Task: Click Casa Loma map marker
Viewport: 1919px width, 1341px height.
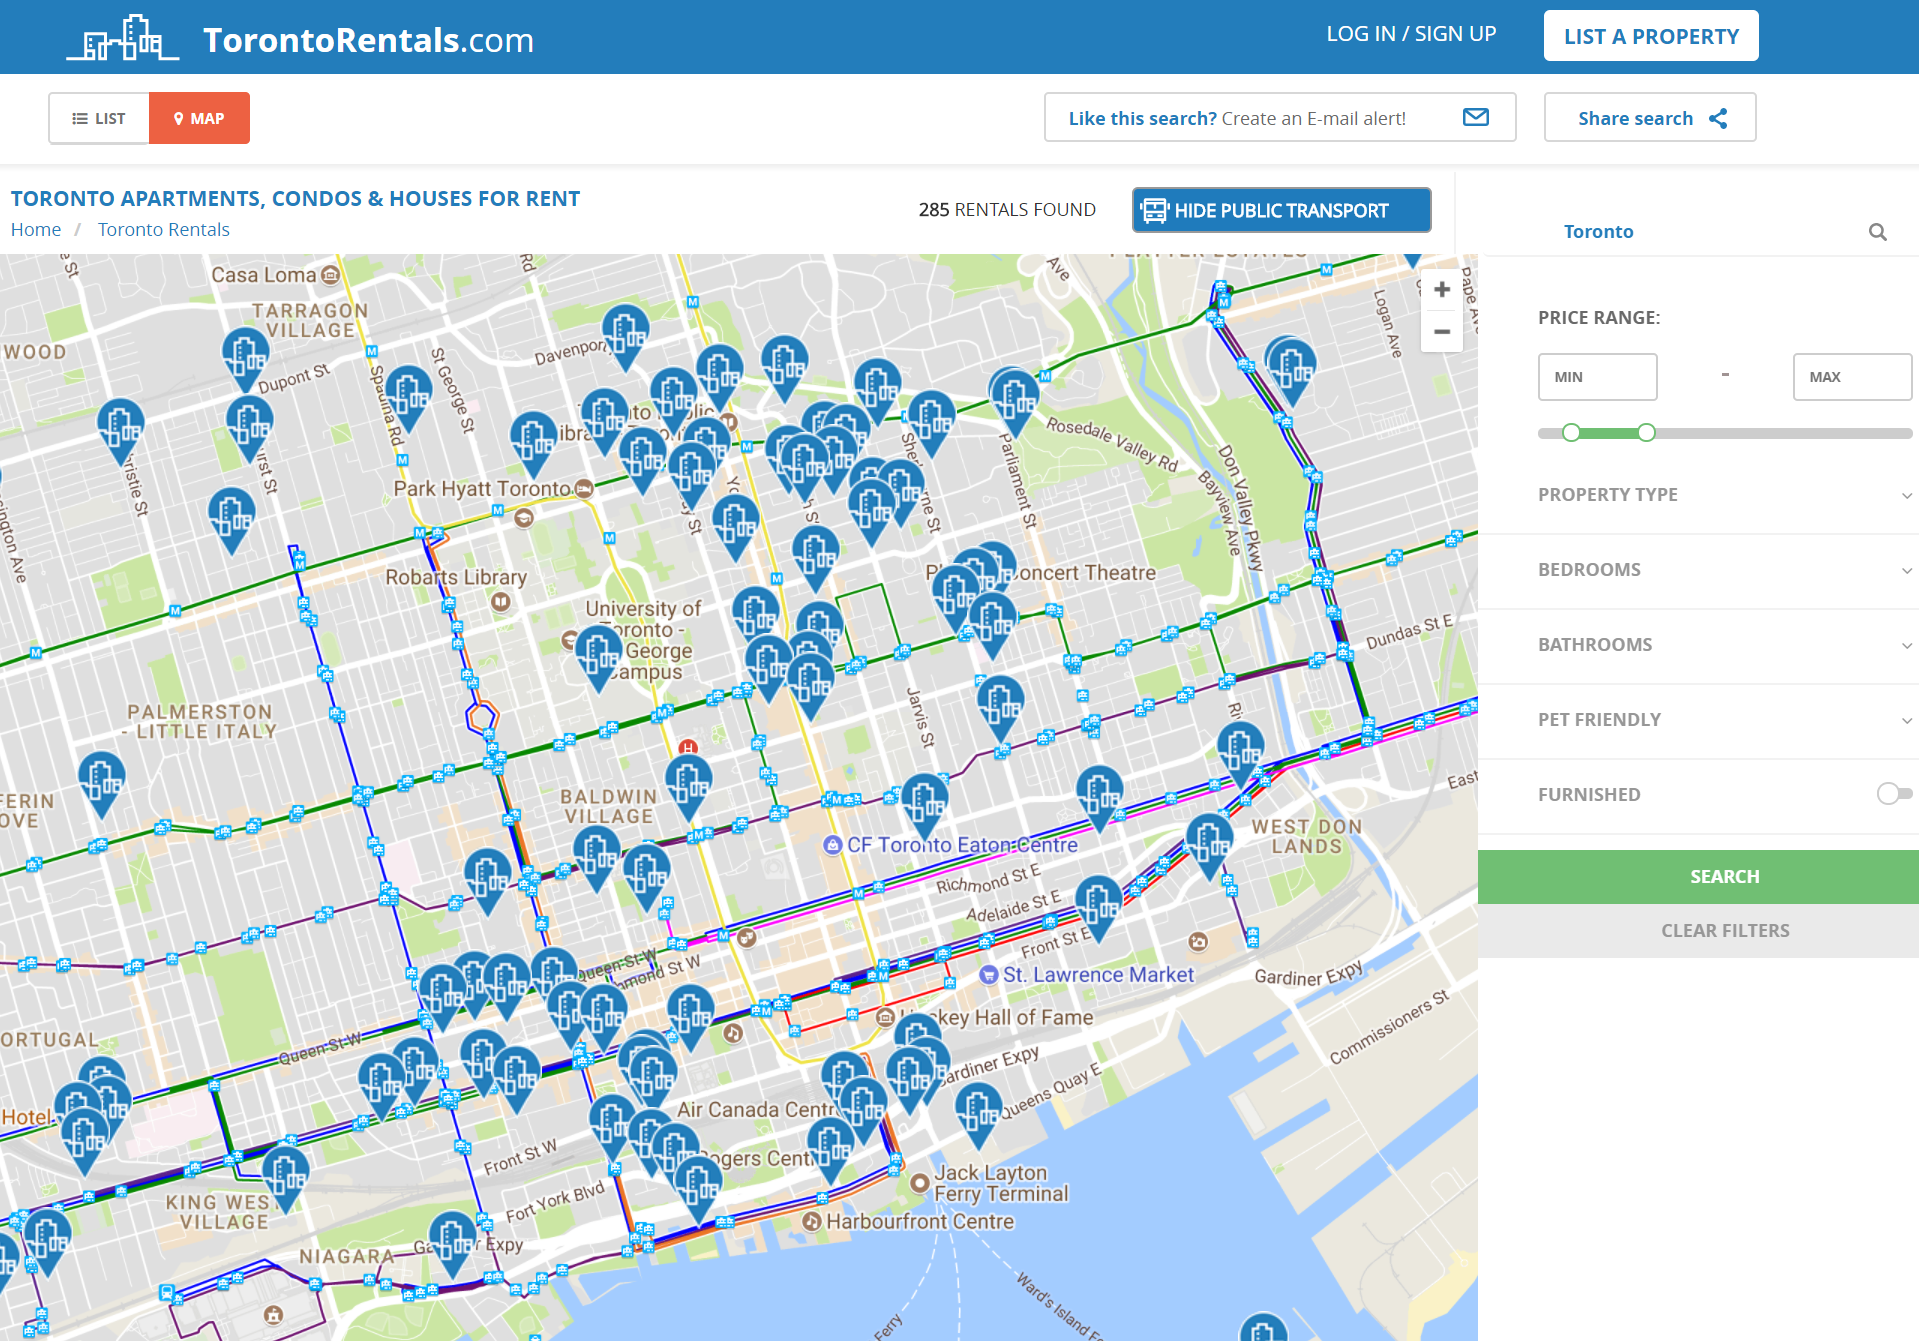Action: [x=331, y=274]
